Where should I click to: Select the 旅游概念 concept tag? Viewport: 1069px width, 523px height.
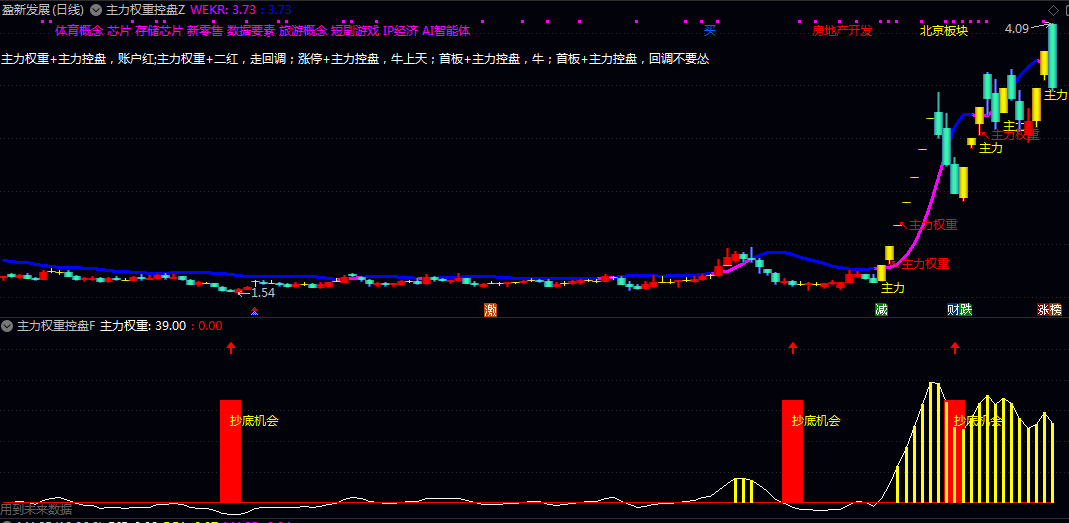(x=303, y=31)
